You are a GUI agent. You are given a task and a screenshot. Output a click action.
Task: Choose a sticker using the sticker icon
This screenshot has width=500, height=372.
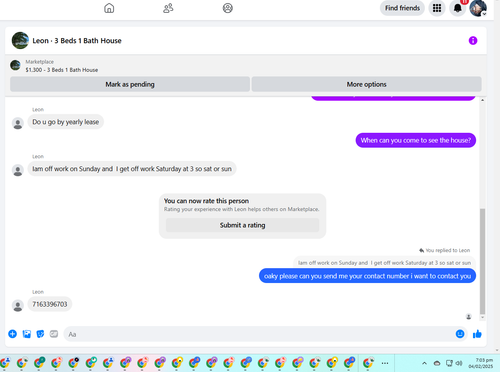click(40, 334)
